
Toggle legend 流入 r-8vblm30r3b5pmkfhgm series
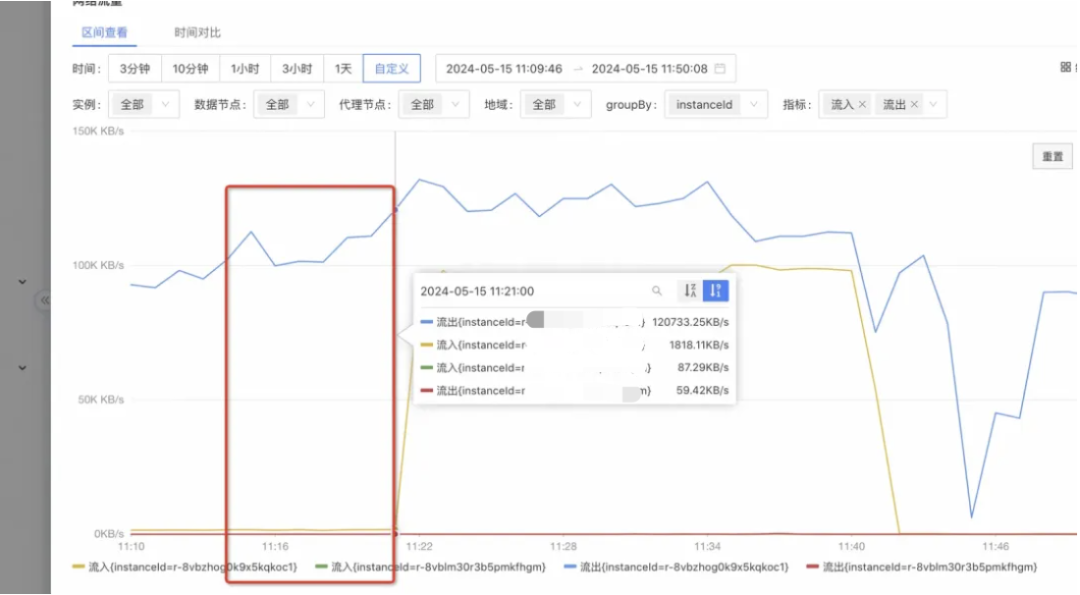click(430, 567)
